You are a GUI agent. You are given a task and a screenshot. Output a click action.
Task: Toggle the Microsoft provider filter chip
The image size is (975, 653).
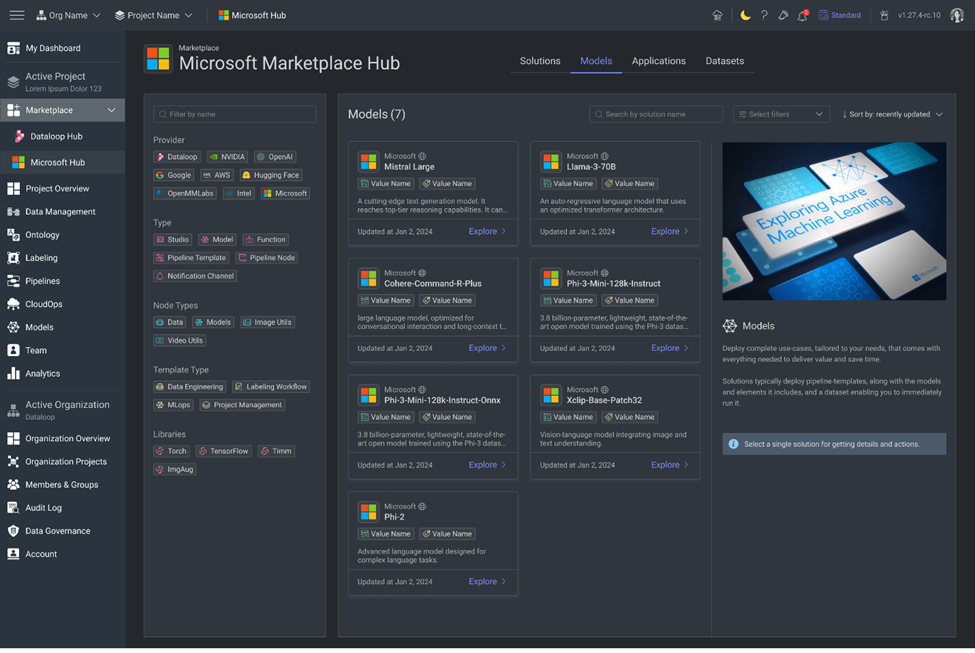click(285, 193)
